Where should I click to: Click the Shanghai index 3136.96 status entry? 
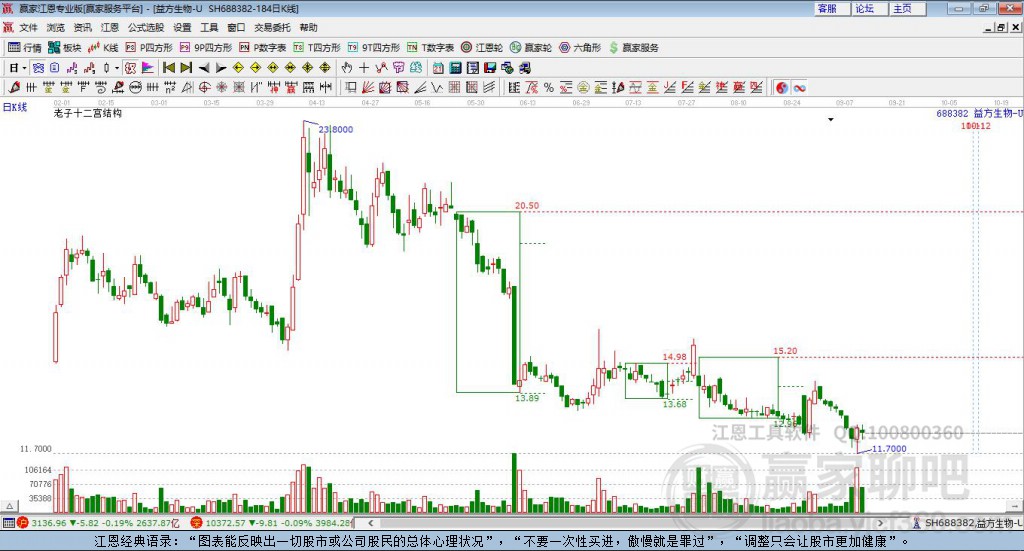[99, 523]
